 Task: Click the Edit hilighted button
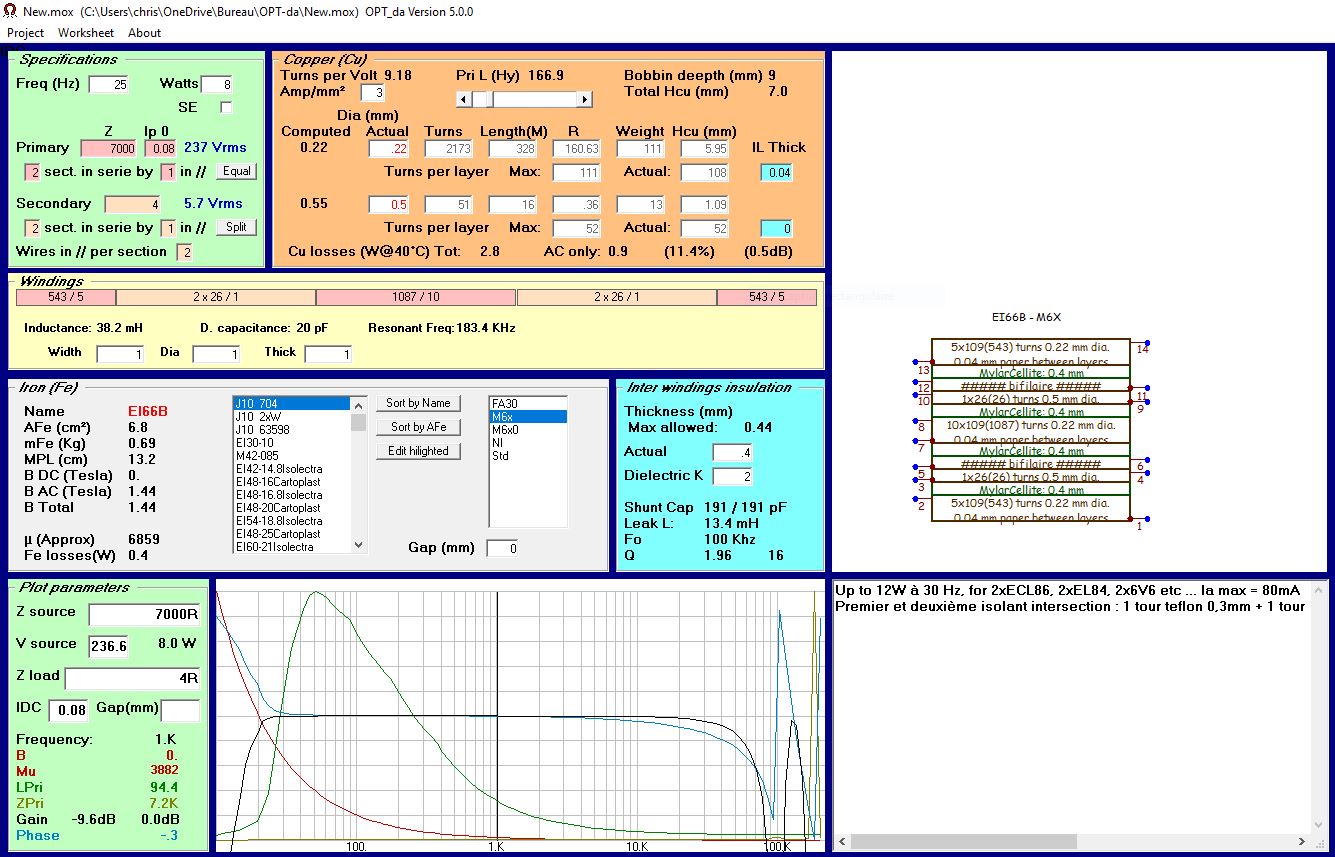tap(418, 451)
